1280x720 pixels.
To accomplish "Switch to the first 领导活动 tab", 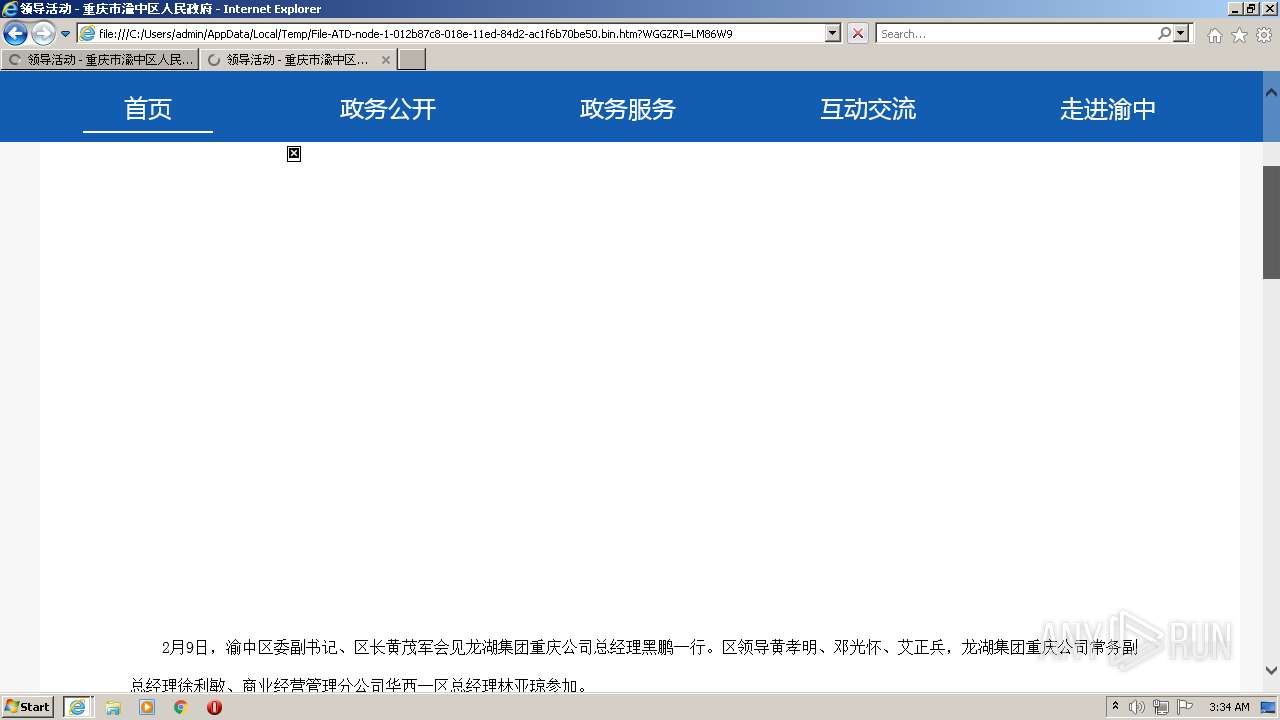I will [x=100, y=60].
